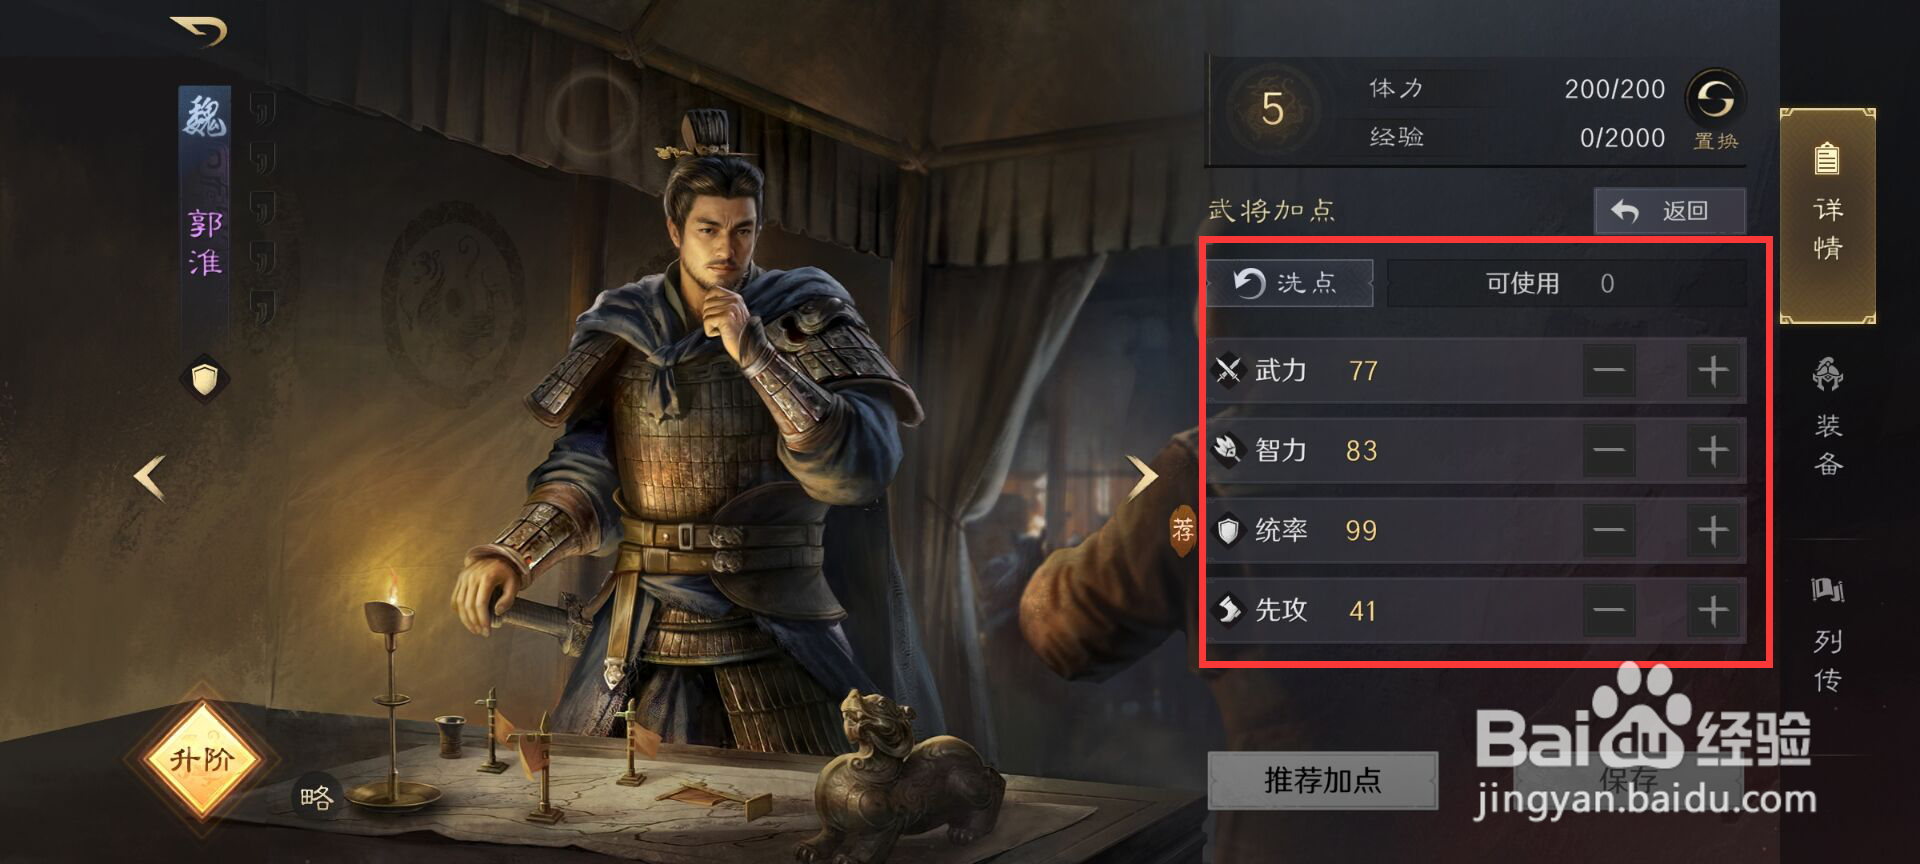Screen dimensions: 1920x864
Task: Click the round 略 icon near the map table
Action: (316, 797)
